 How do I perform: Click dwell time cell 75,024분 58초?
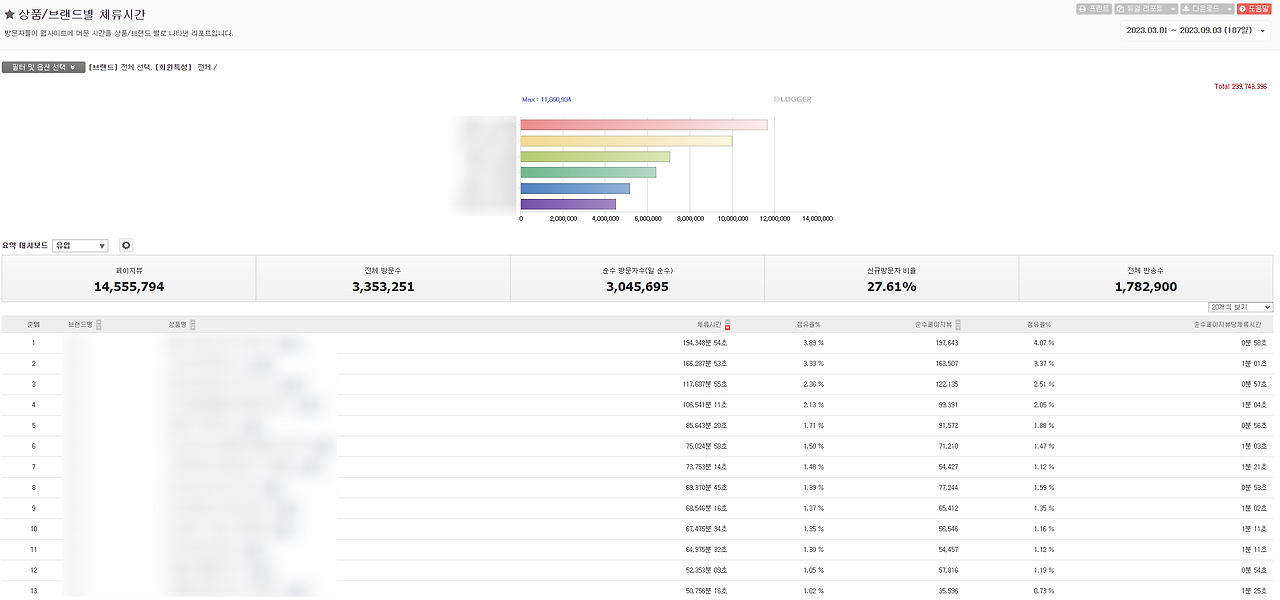[x=706, y=446]
